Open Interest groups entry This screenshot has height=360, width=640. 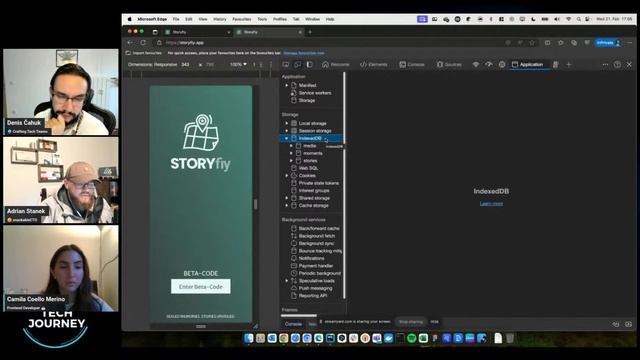coord(314,191)
